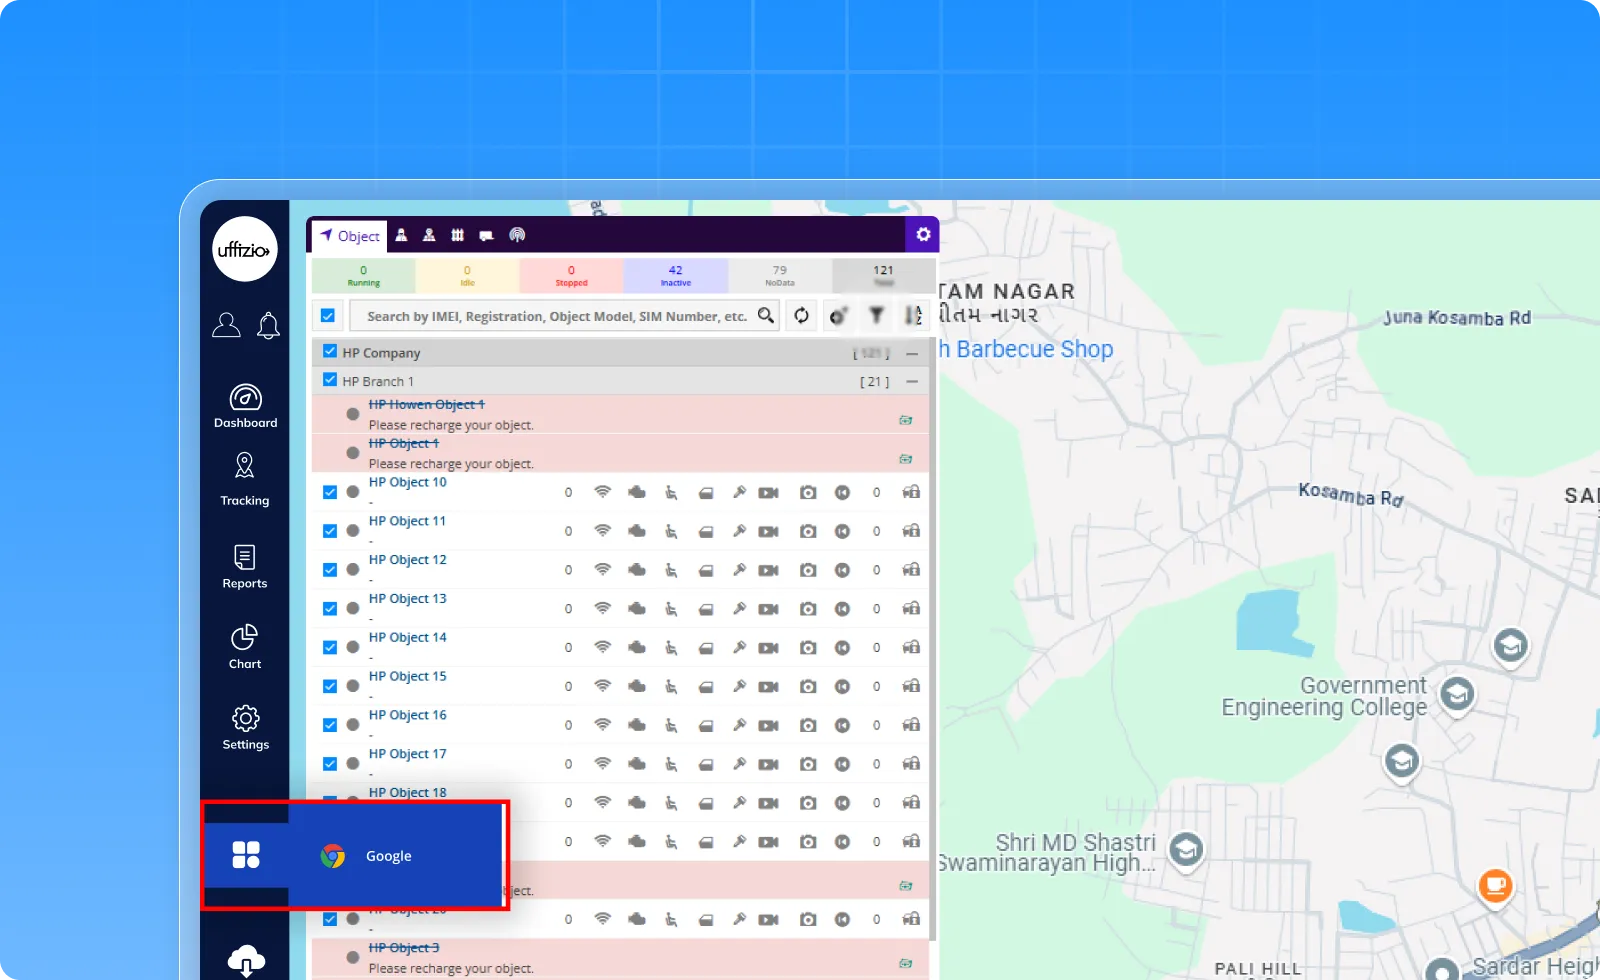Open the HP Object 12 link
The image size is (1600, 980).
(x=407, y=560)
